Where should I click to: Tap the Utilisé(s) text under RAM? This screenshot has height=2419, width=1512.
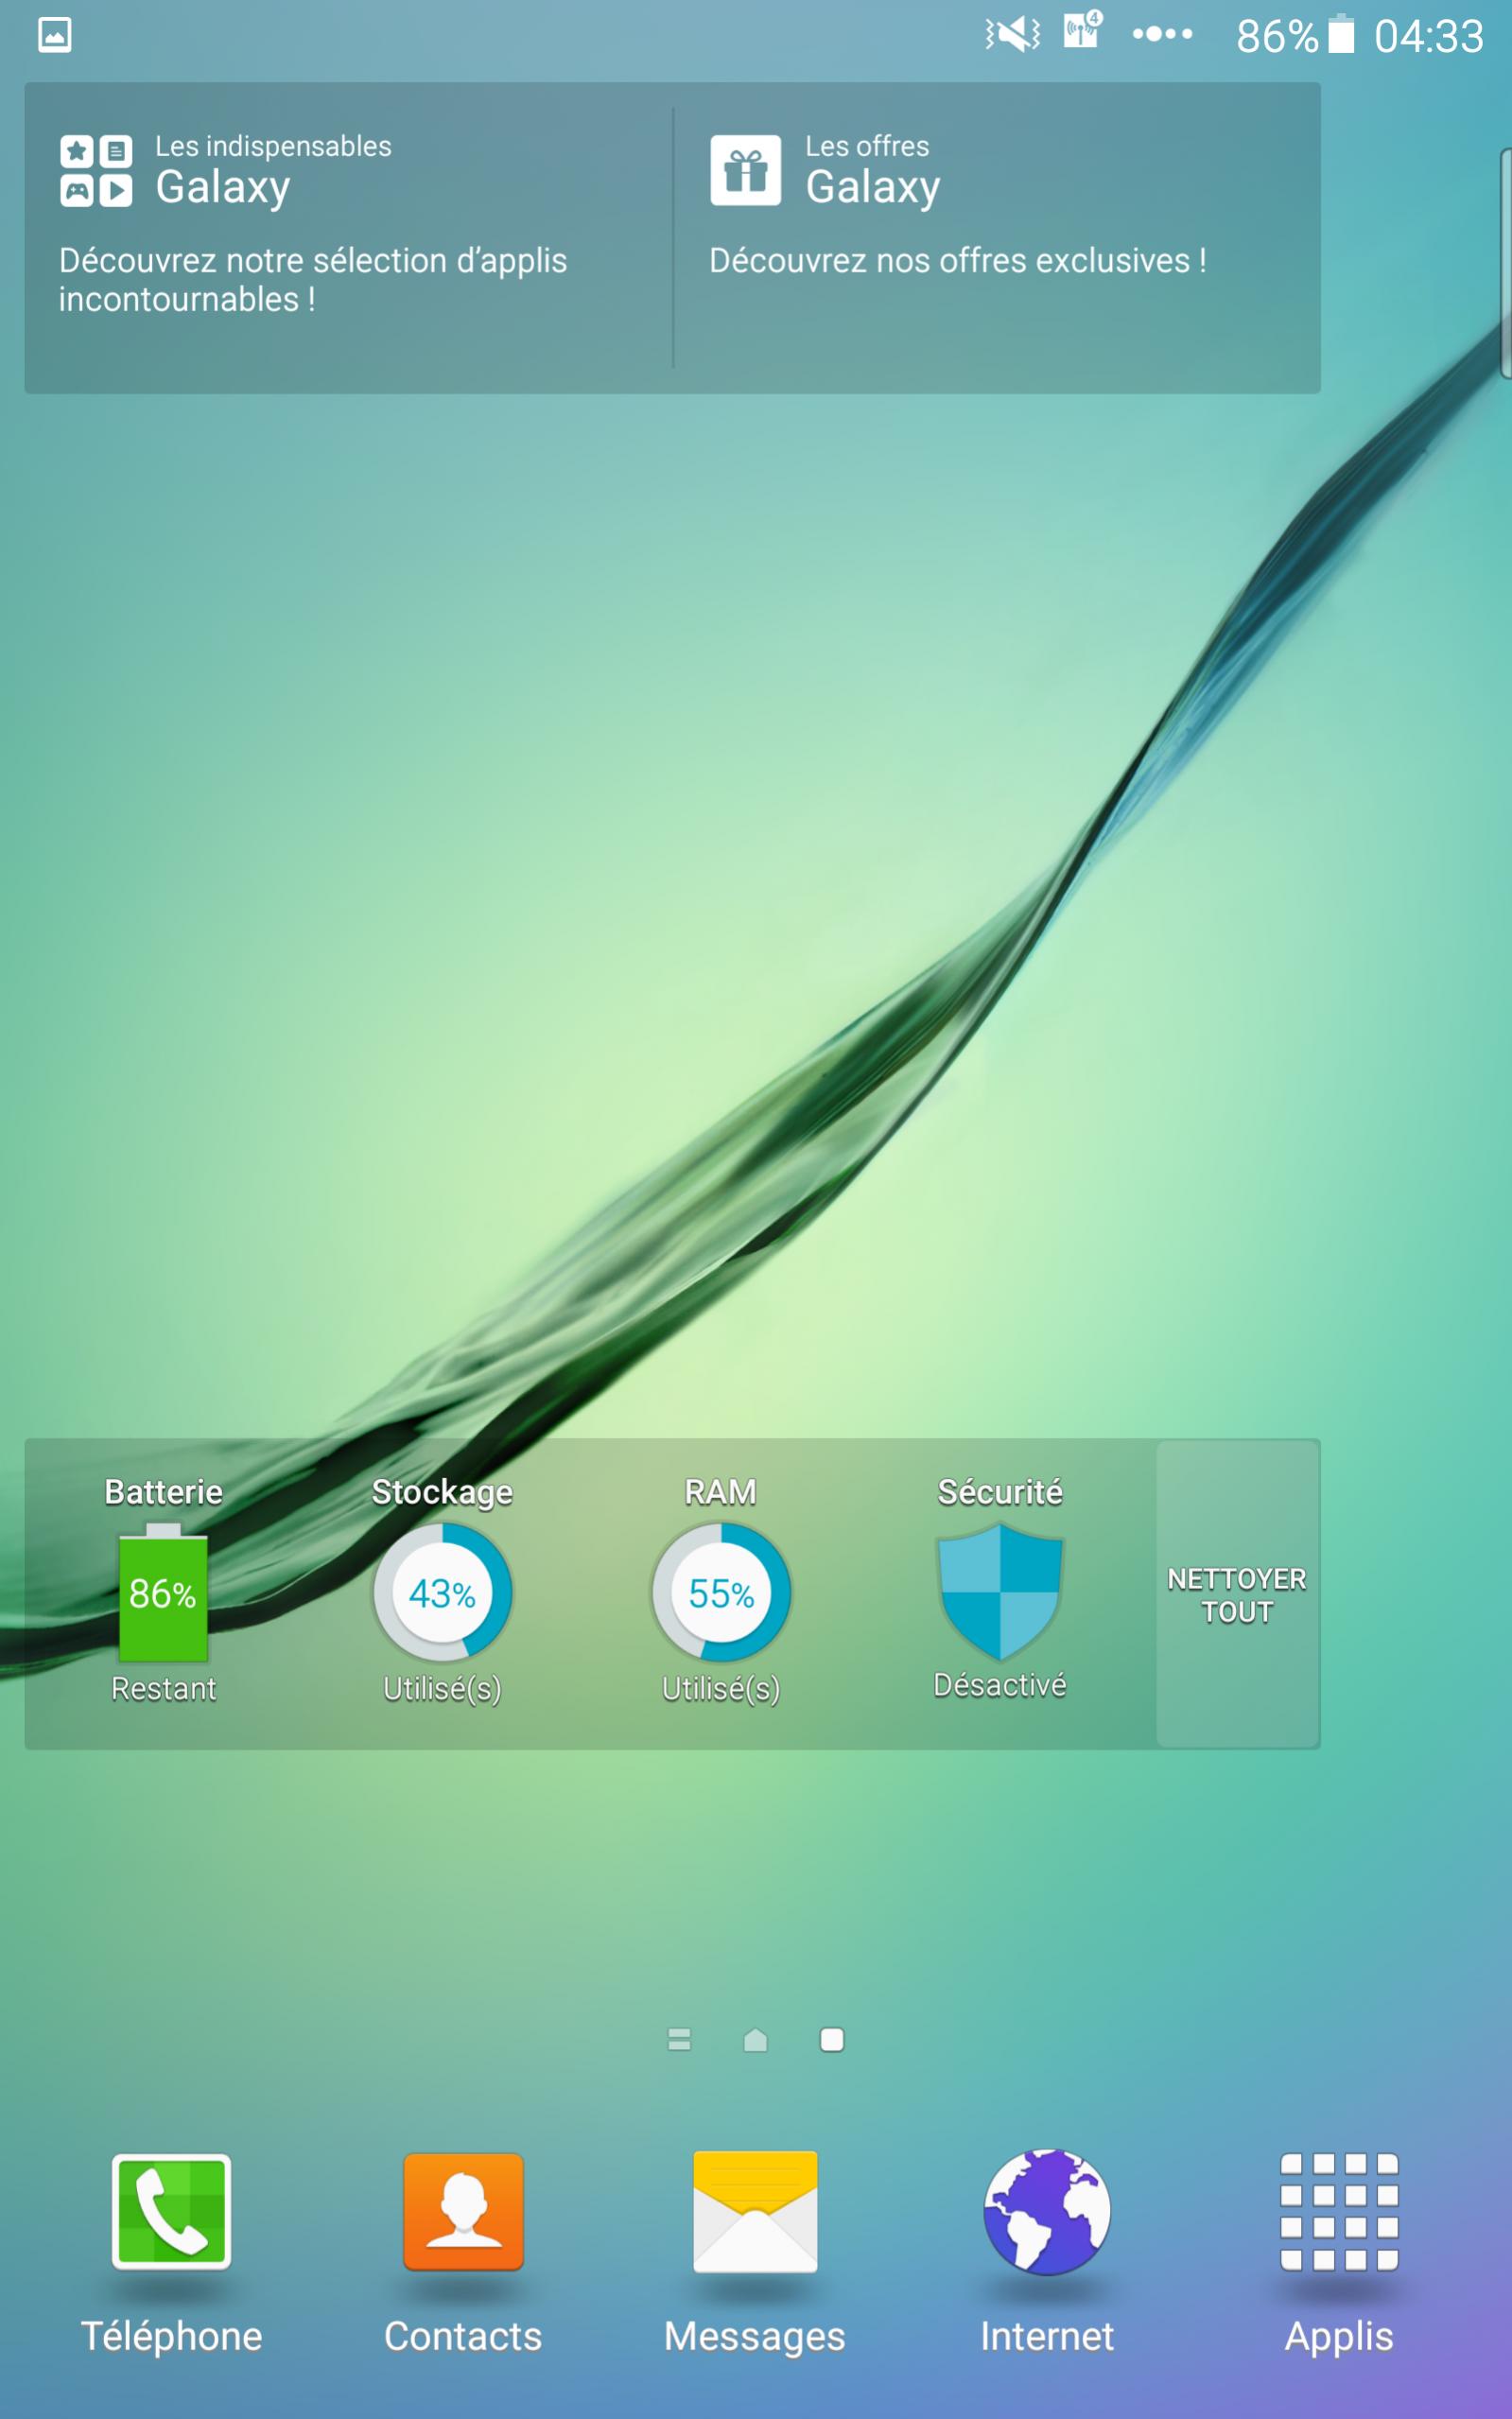721,1689
